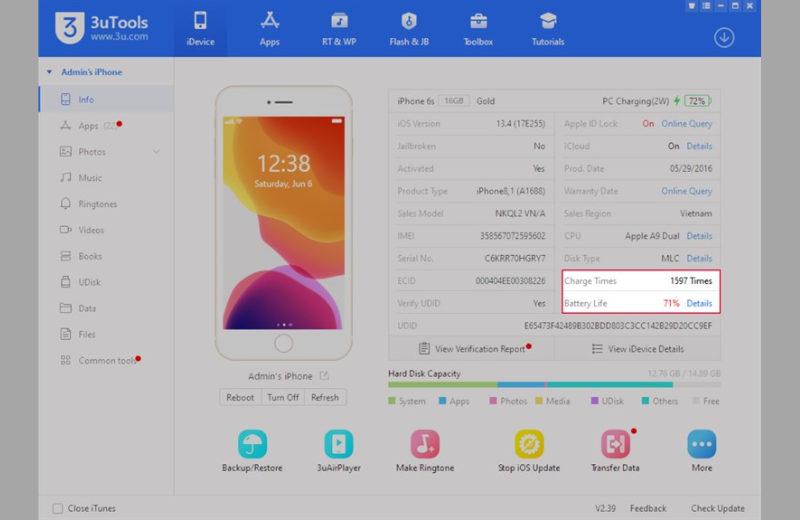Open Ringtones in the sidebar
Screen dimensions: 800x520
click(106, 204)
